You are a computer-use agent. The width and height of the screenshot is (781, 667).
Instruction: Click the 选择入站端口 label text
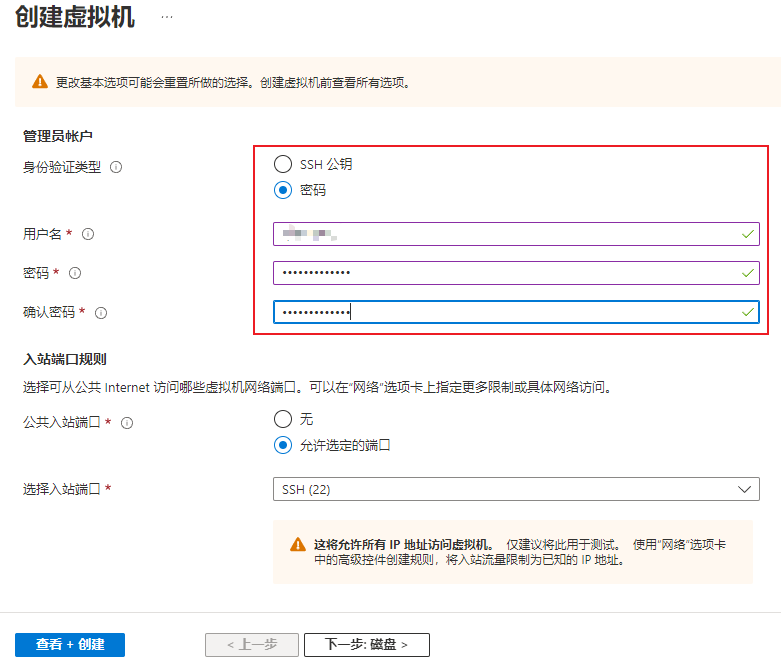[x=62, y=489]
